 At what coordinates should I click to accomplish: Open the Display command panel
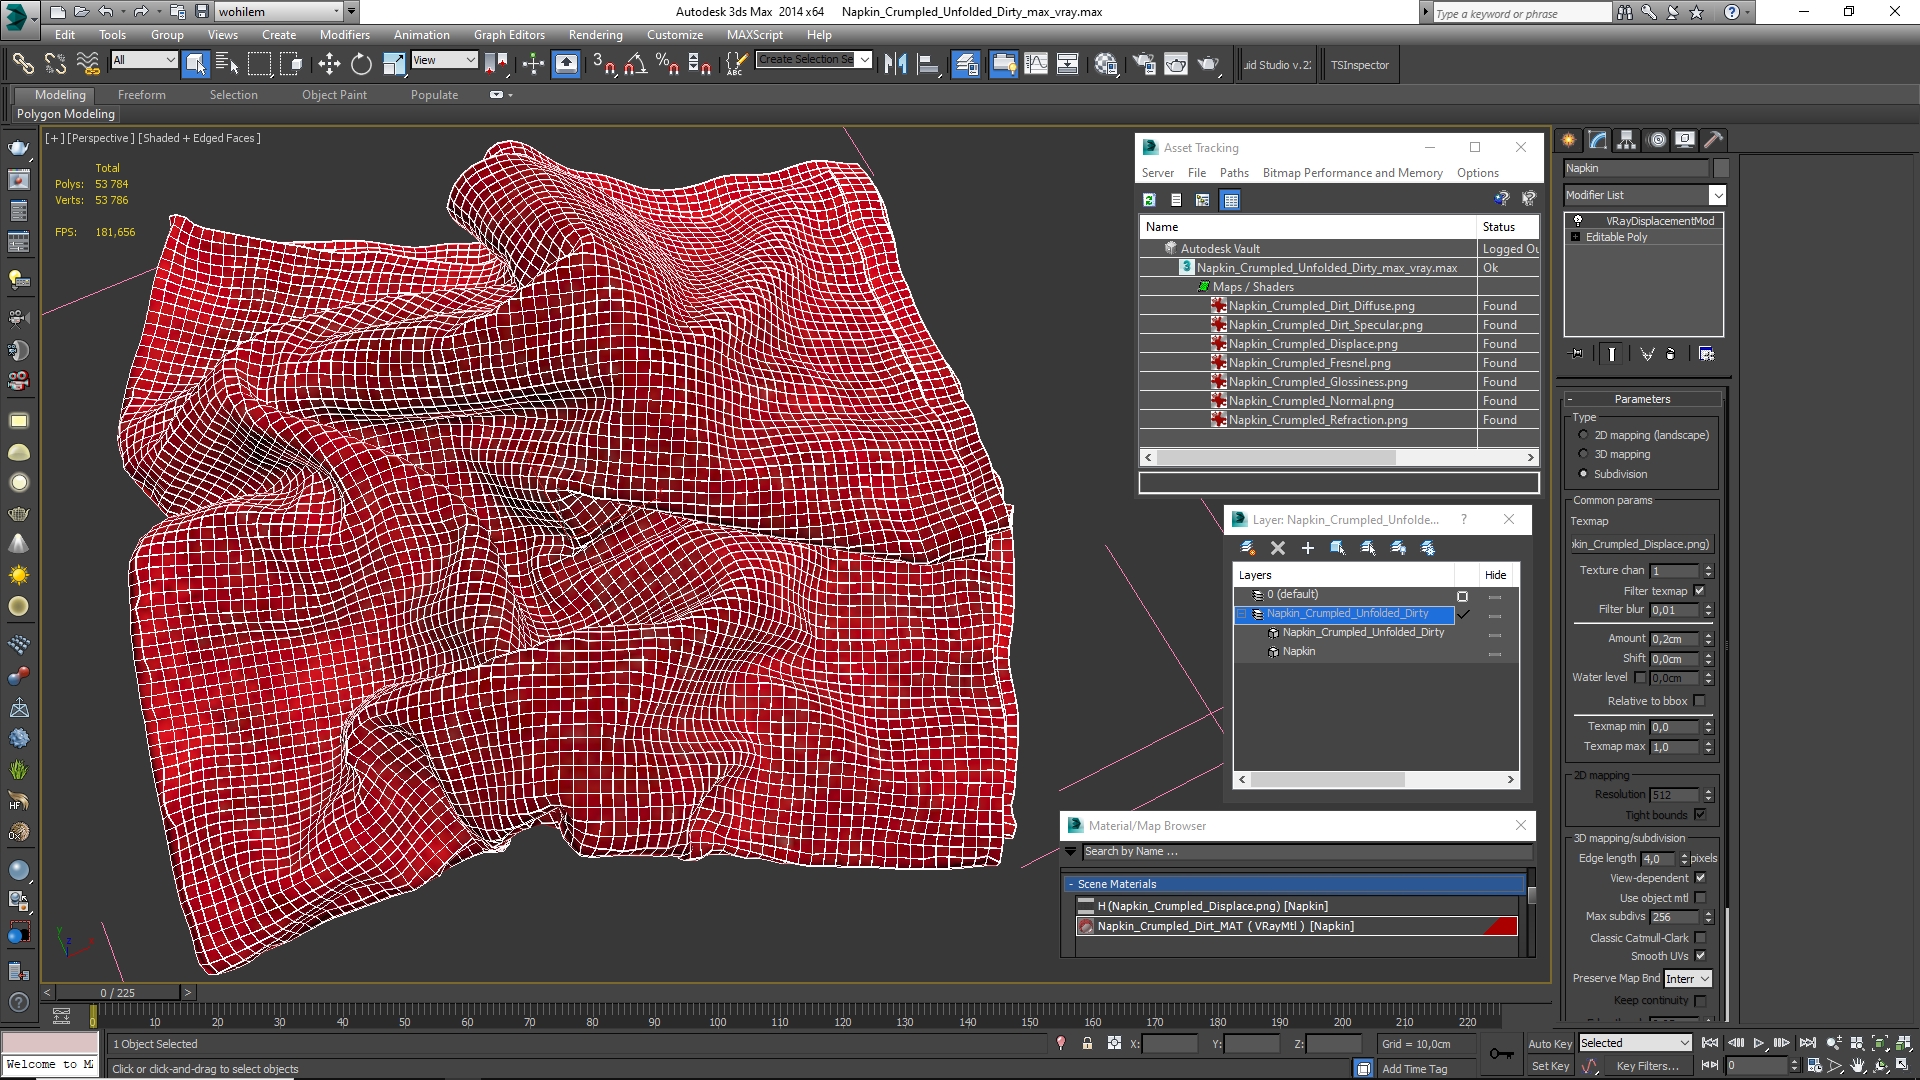(1685, 140)
